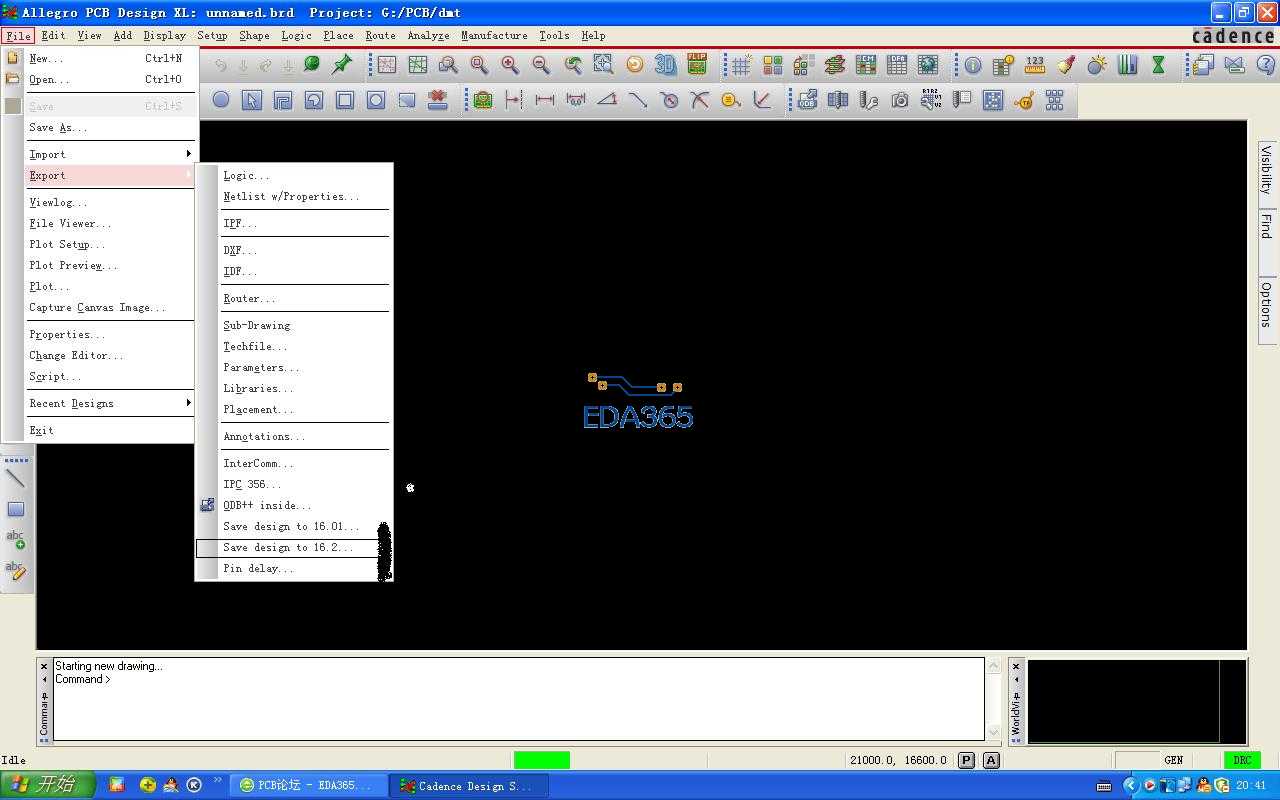This screenshot has width=1280, height=800.
Task: Open the 3D viewer toolbar icon
Action: 665,65
